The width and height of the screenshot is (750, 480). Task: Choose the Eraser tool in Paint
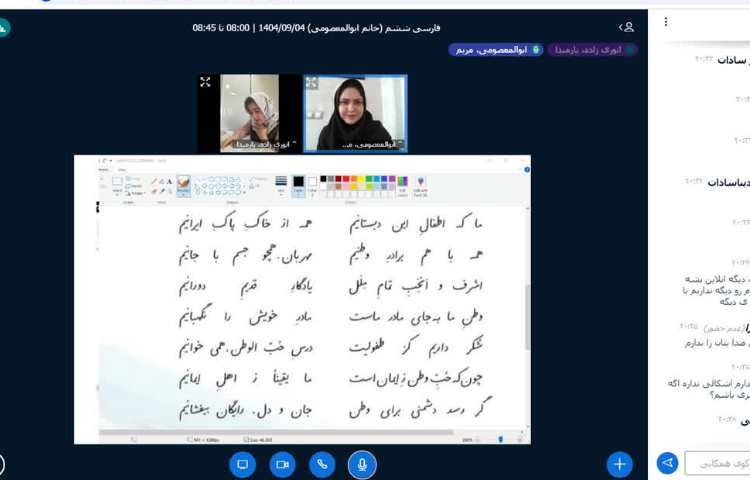tap(154, 191)
